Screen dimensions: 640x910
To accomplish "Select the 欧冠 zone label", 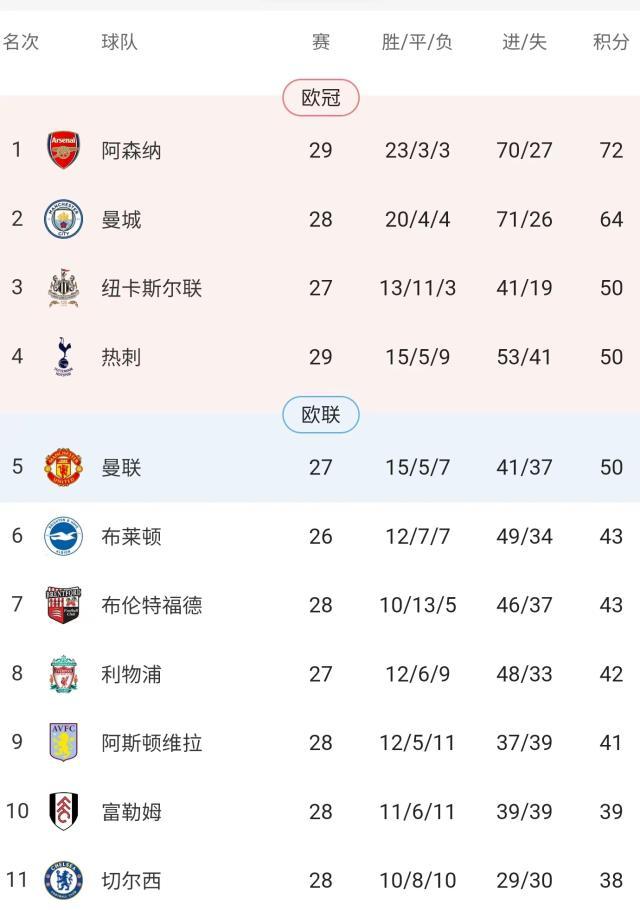I will [x=320, y=97].
